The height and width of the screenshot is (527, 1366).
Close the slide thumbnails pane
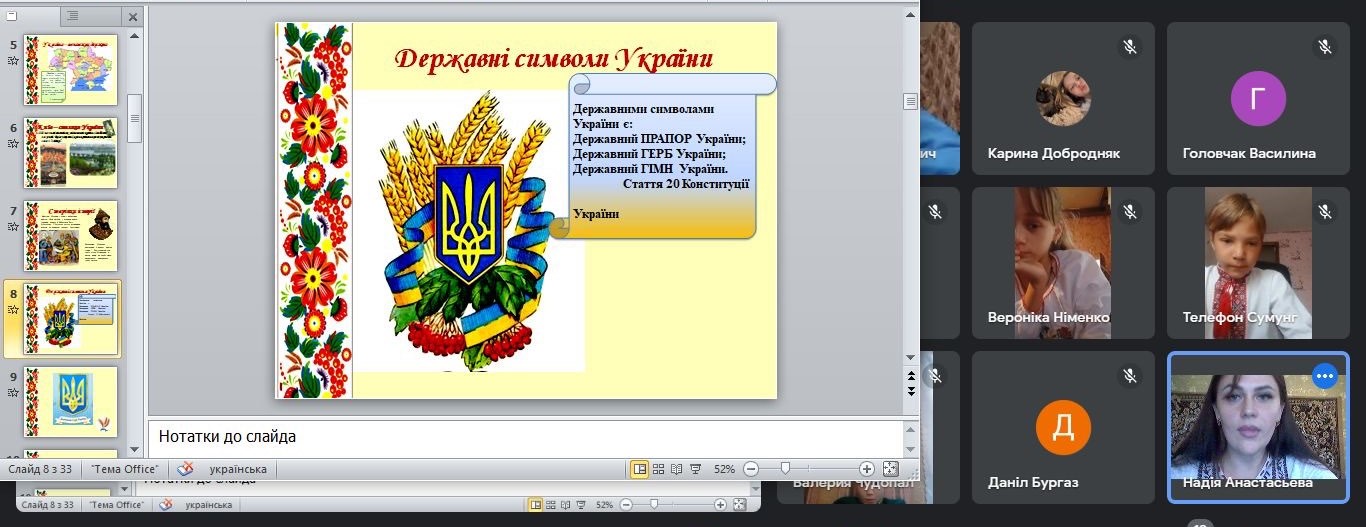pyautogui.click(x=134, y=17)
